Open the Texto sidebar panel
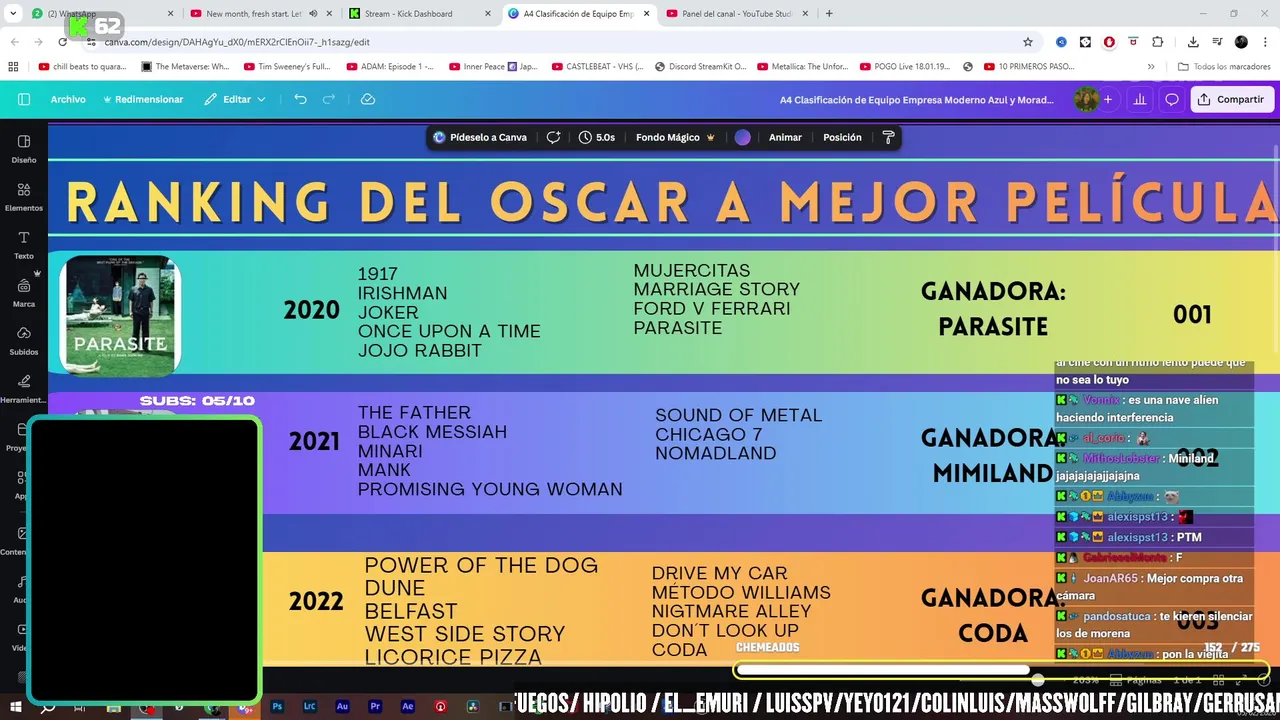Image resolution: width=1280 pixels, height=720 pixels. (x=24, y=244)
